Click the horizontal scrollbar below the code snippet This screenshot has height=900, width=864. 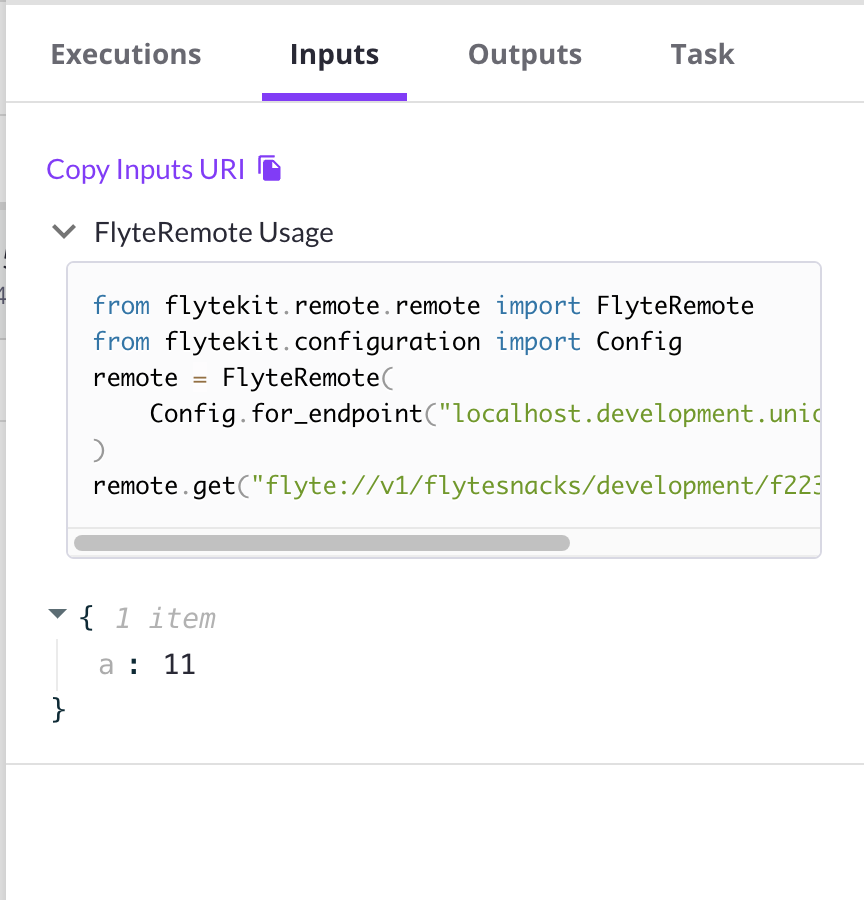point(320,543)
